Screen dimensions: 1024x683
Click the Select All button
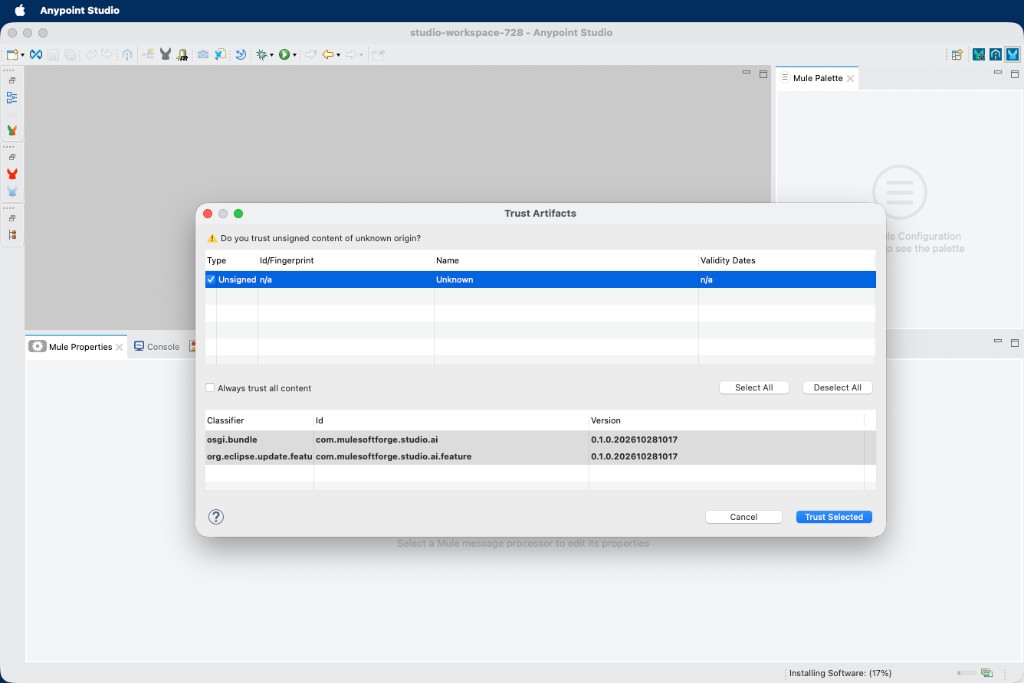click(754, 387)
